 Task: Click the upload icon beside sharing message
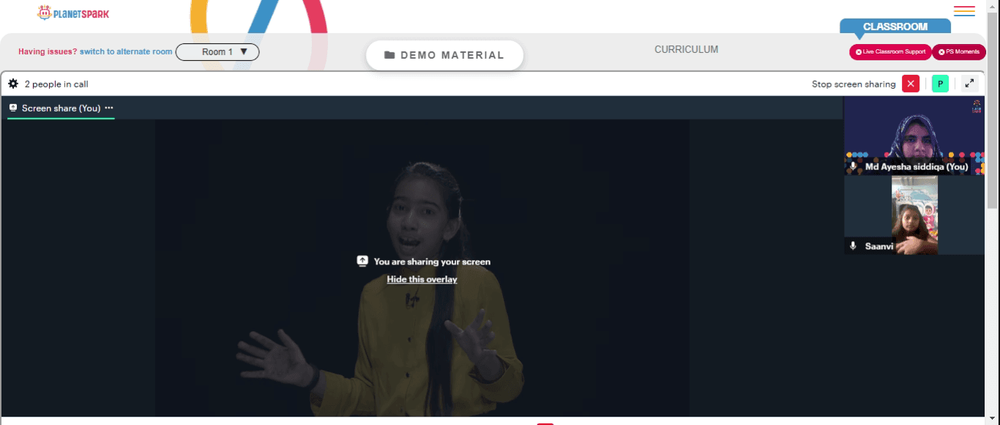[x=362, y=261]
